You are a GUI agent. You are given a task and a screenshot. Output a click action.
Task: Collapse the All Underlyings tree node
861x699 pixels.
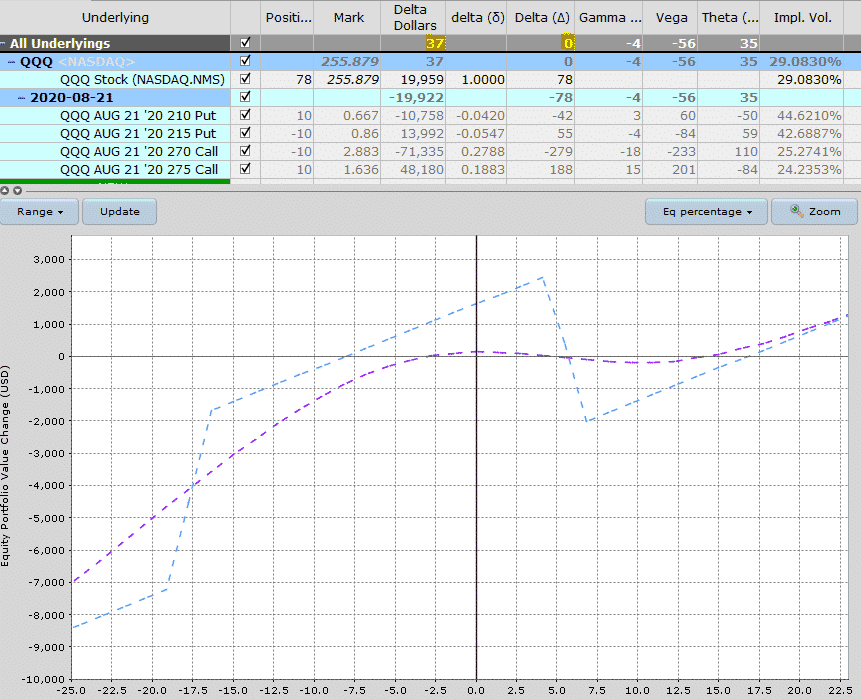pos(3,43)
